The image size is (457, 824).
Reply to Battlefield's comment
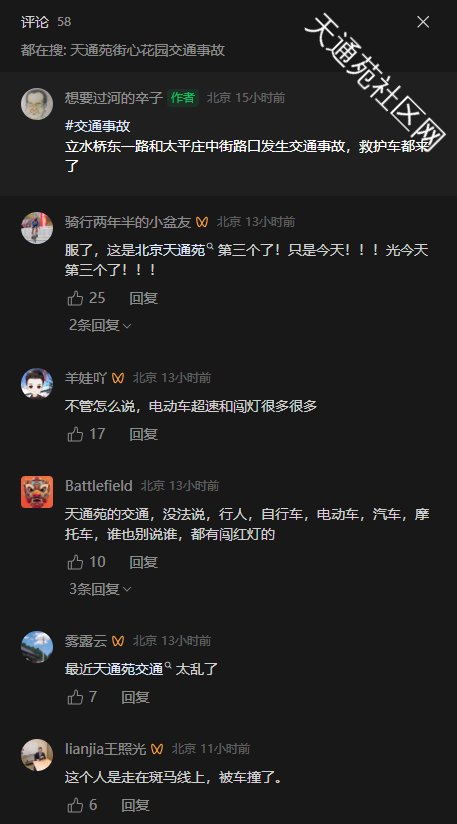(143, 562)
